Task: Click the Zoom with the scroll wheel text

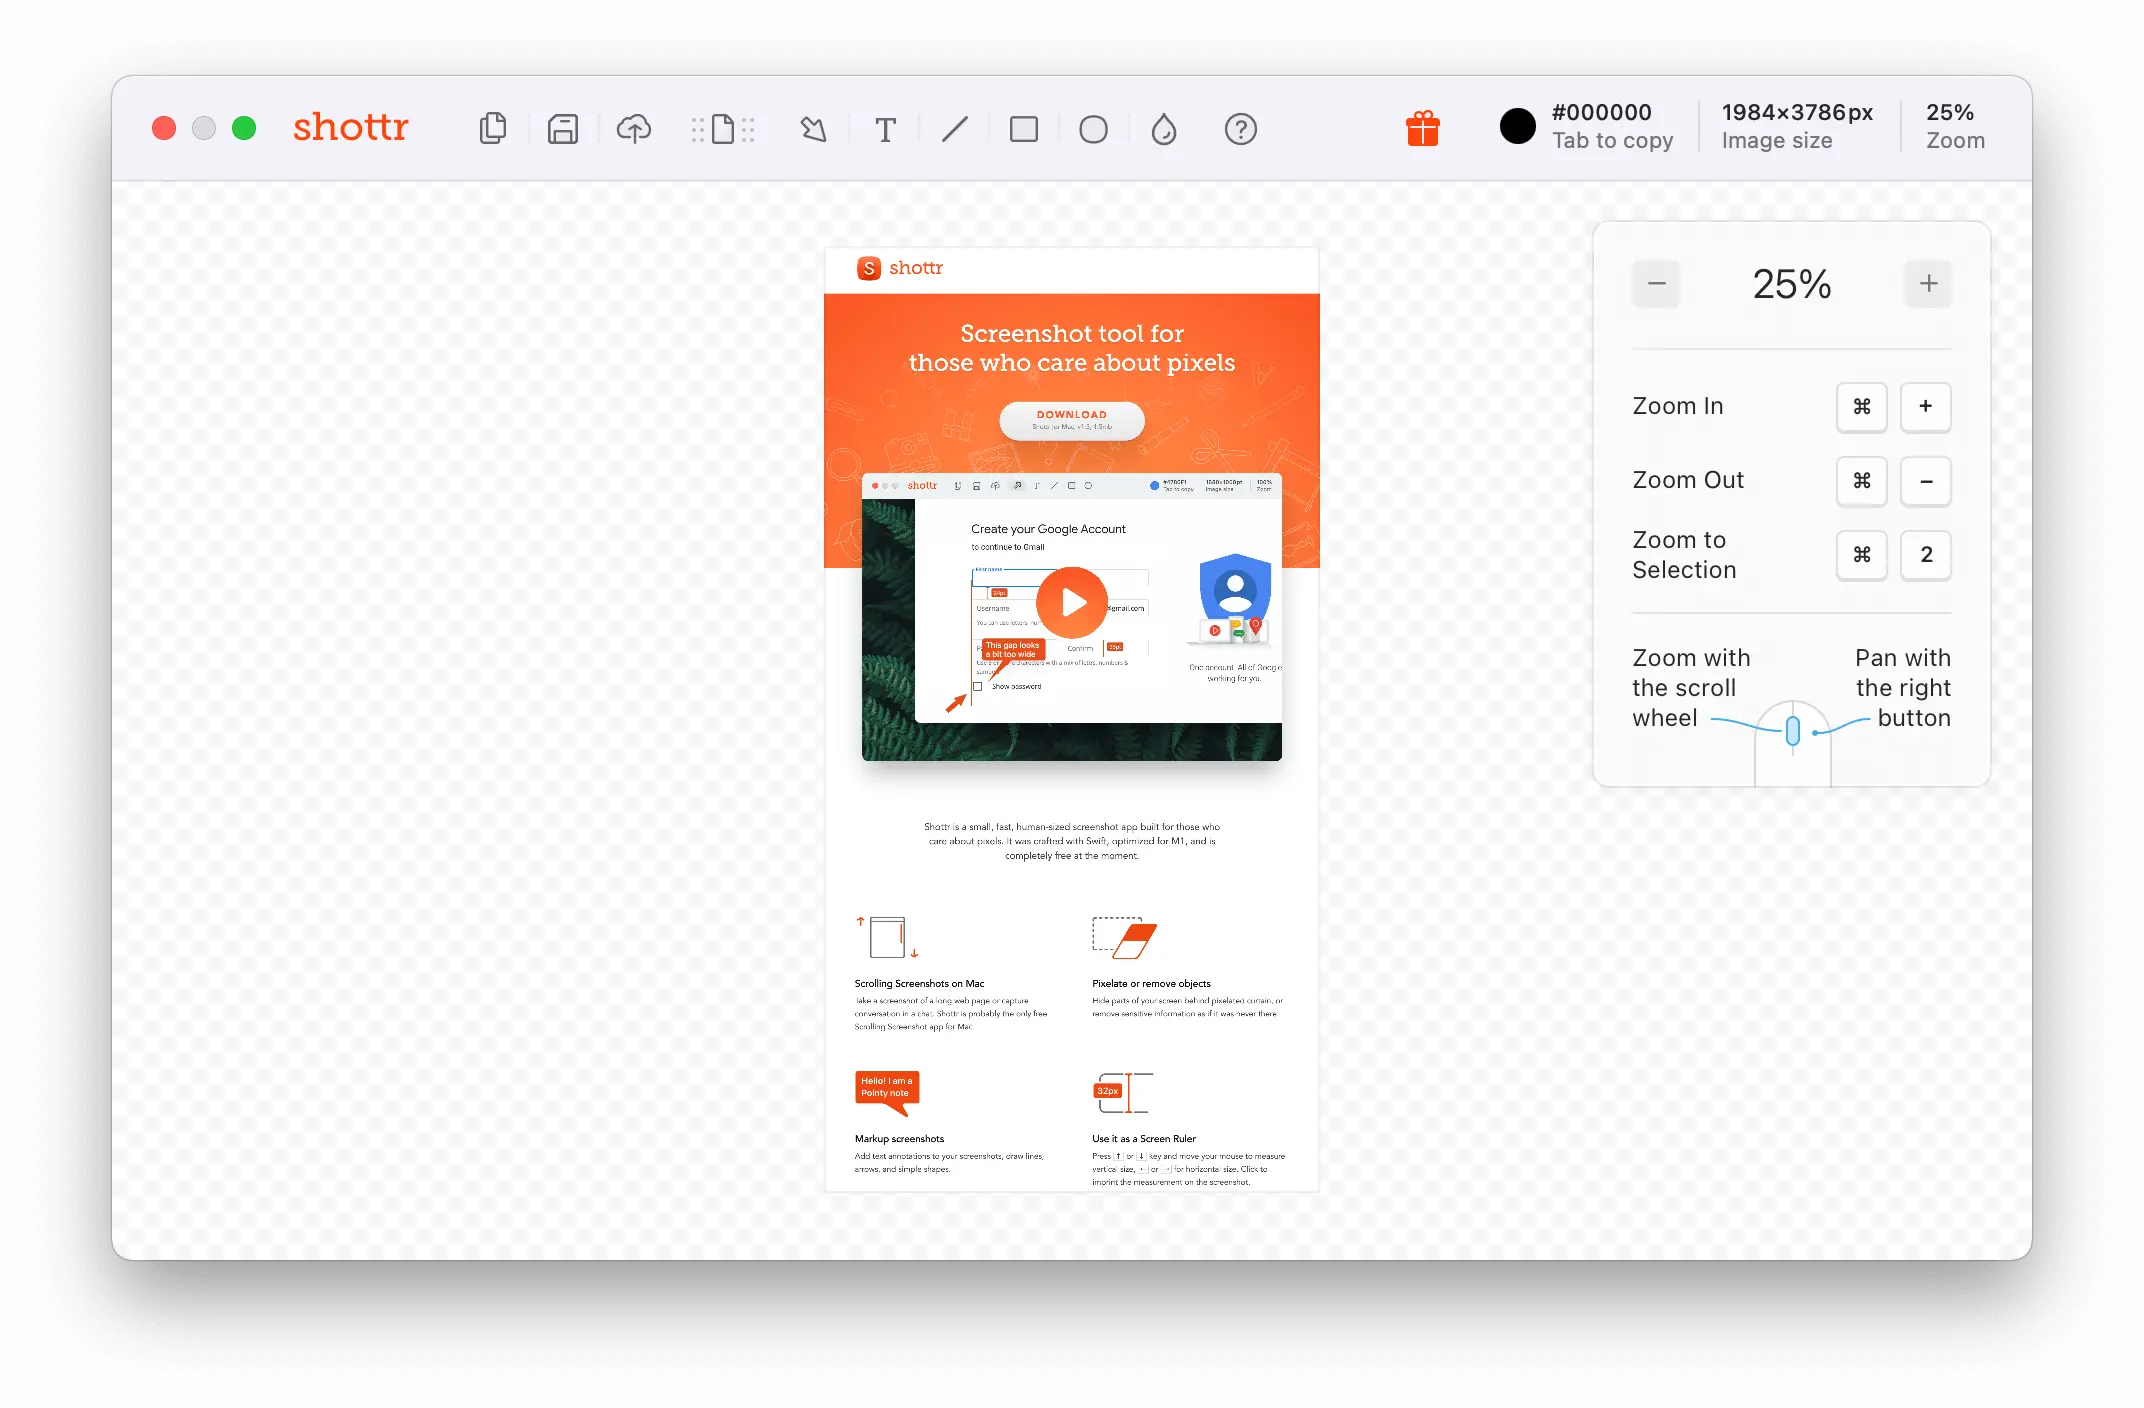Action: click(x=1691, y=688)
